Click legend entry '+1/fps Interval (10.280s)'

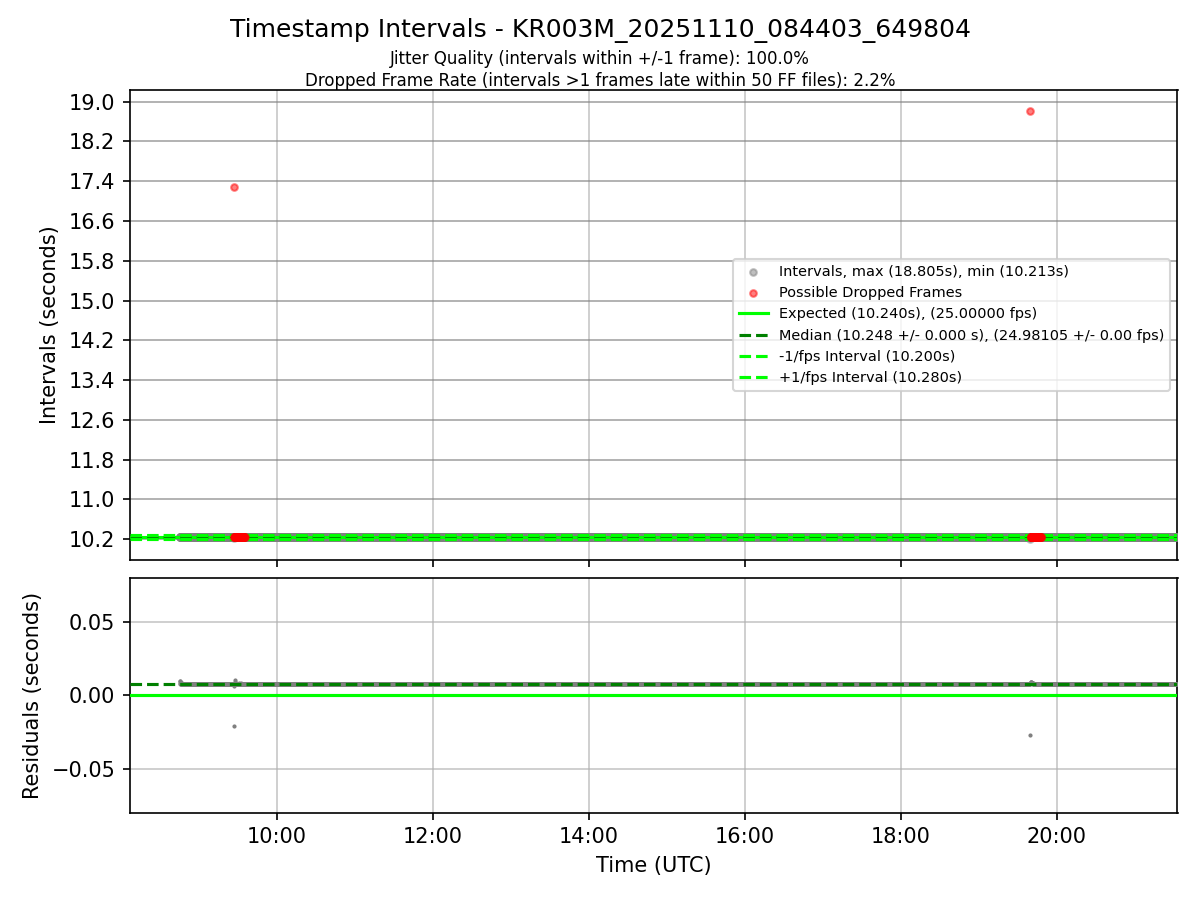[870, 377]
